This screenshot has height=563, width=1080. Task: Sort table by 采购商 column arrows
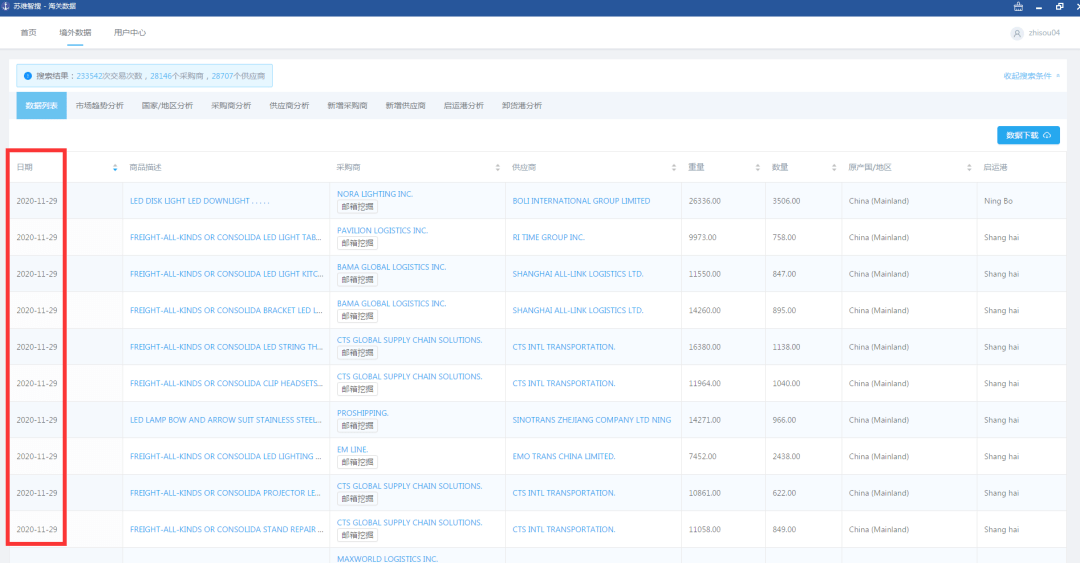point(497,167)
